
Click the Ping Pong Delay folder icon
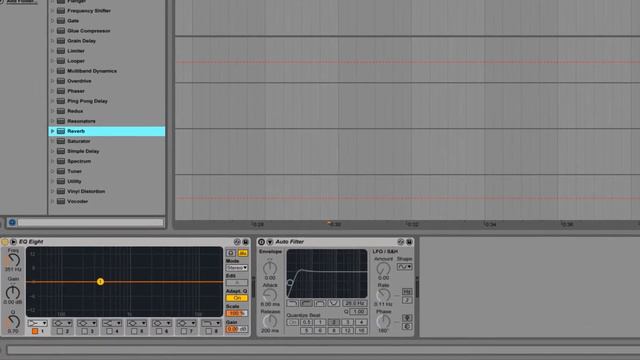coord(61,101)
